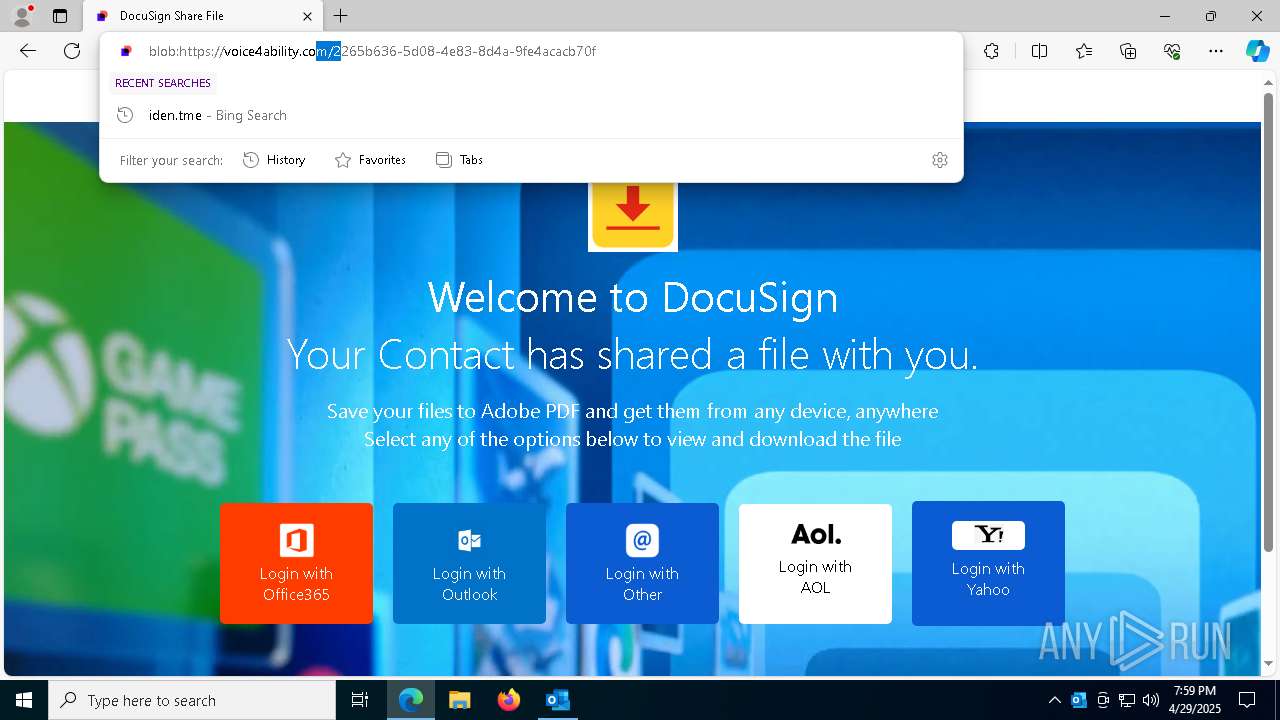Click the taskbar search box
Viewport: 1280px width, 720px height.
coord(192,700)
